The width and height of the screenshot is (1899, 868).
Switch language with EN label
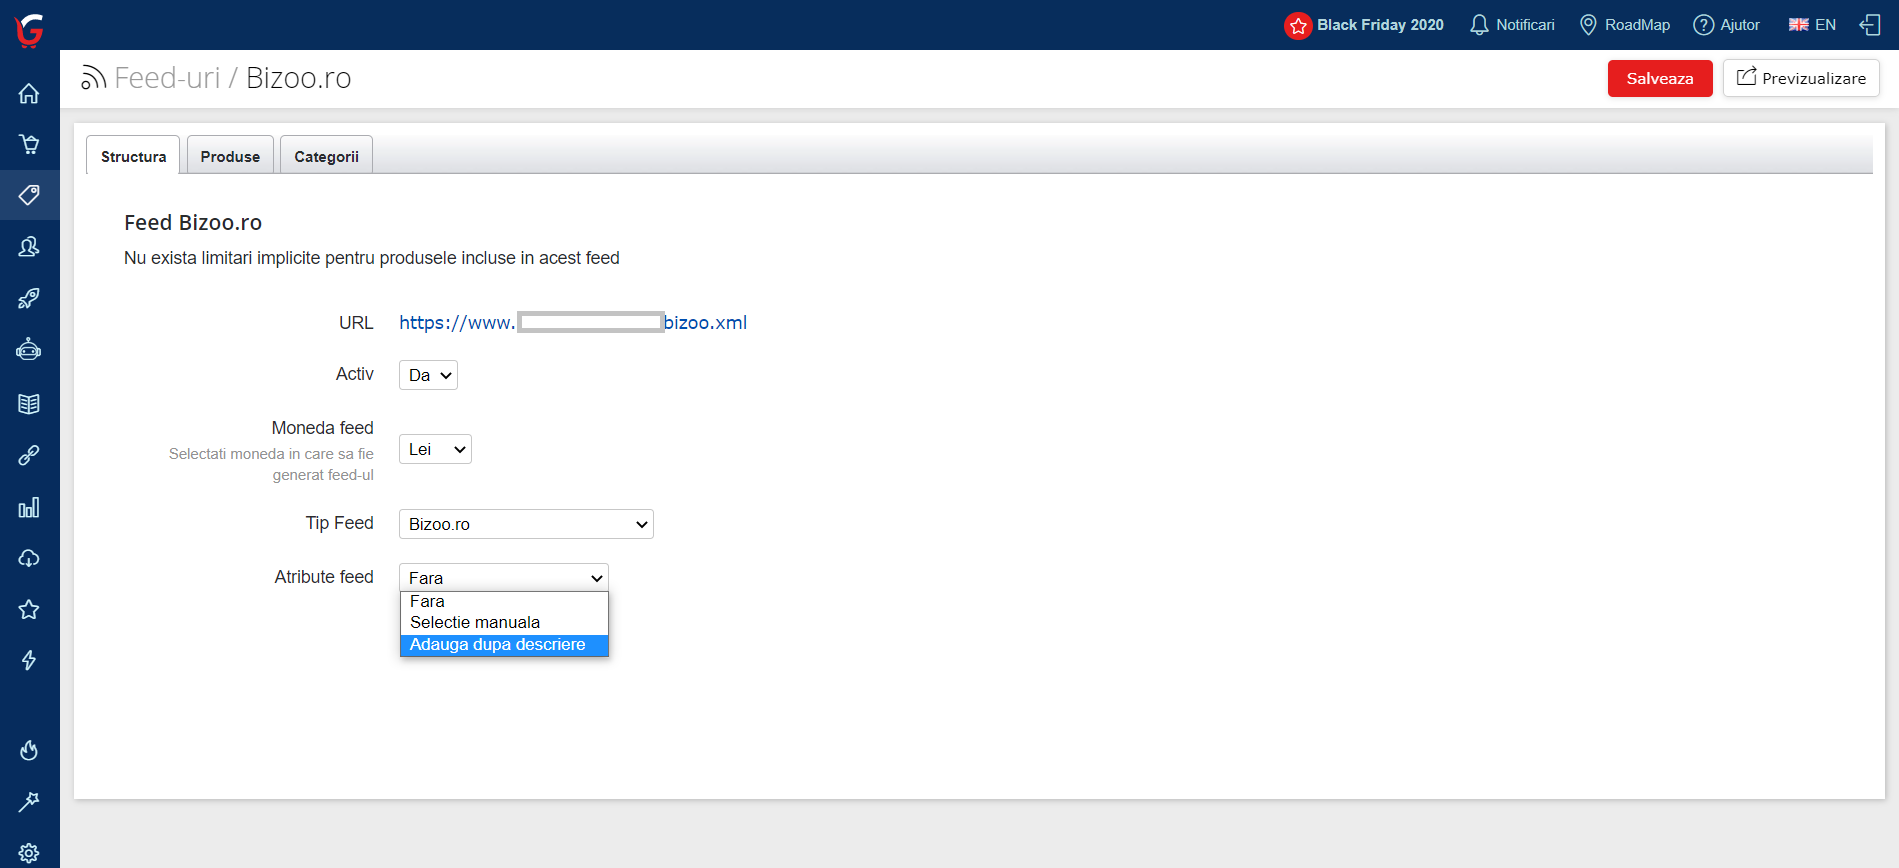point(1826,25)
